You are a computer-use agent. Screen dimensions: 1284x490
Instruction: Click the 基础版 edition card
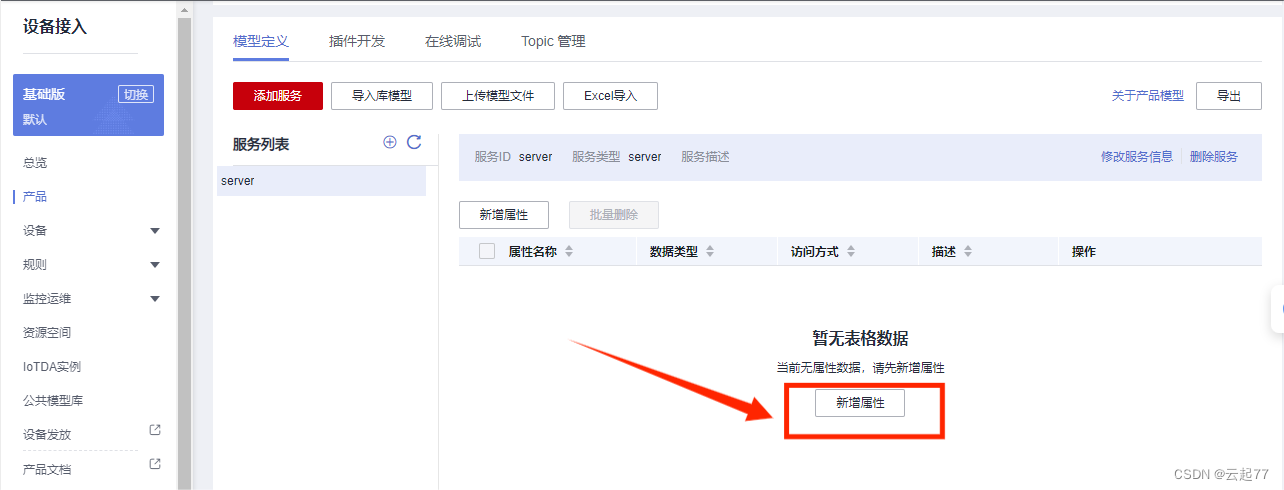88,105
